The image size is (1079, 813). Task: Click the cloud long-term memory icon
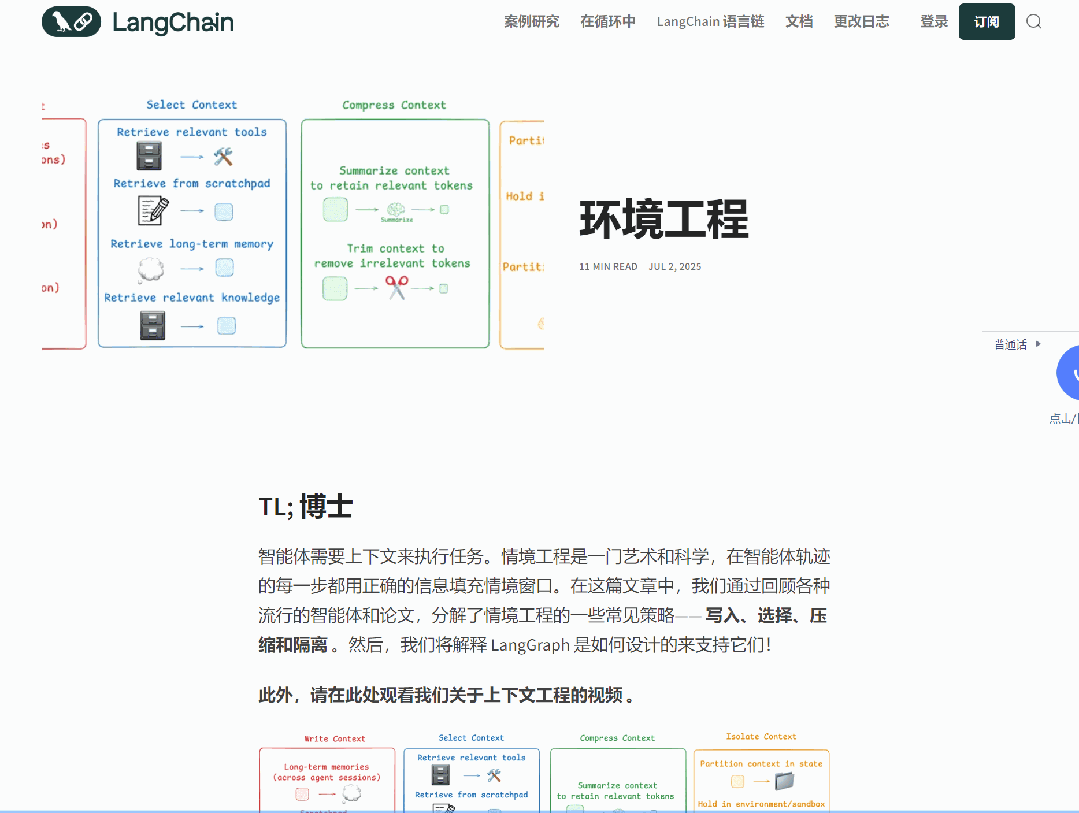click(x=151, y=268)
